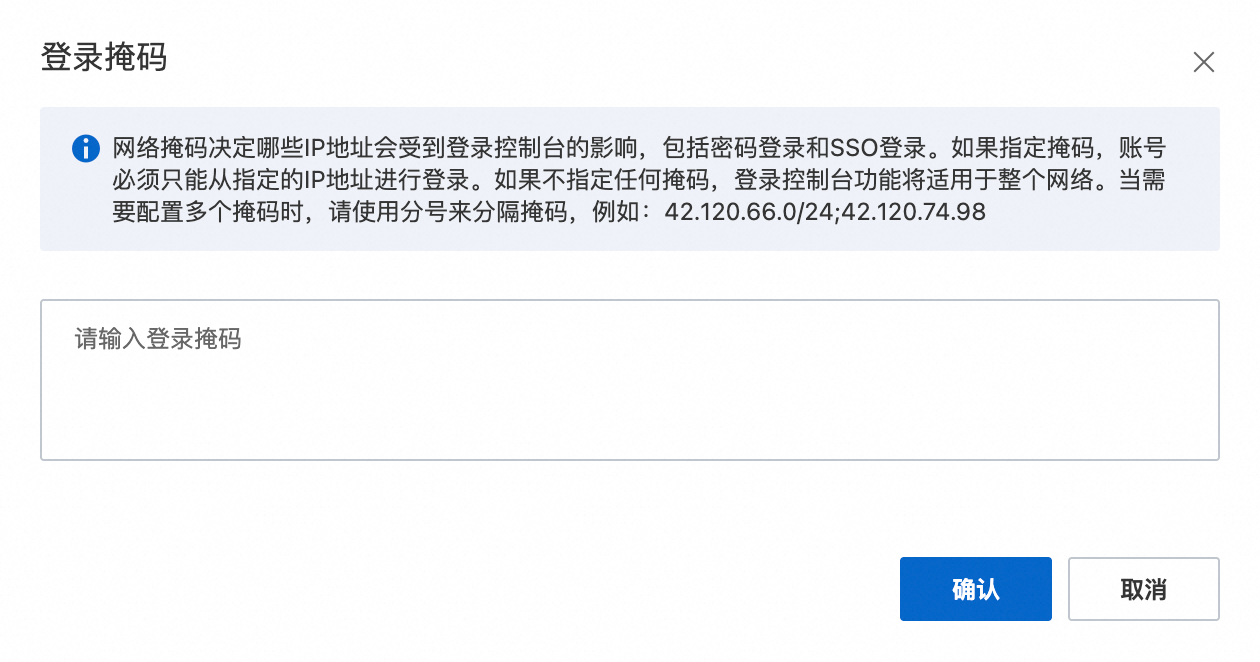Close the 登录掩码 dialog with X

[1203, 63]
